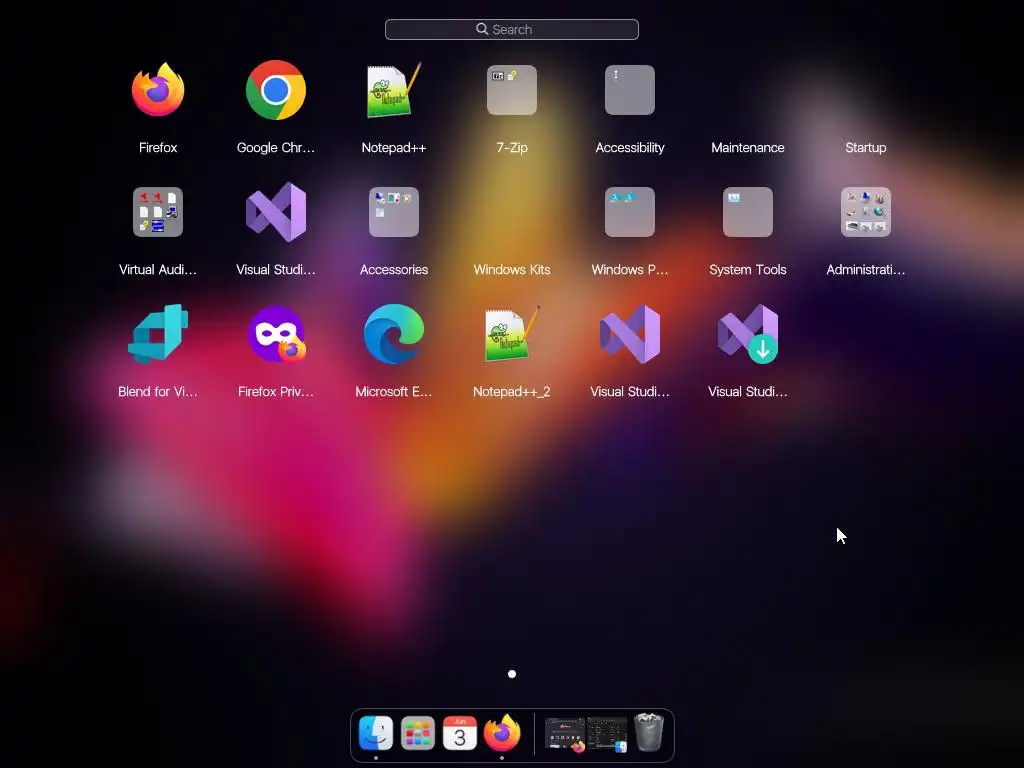Click the Windows Kits label
1024x768 pixels.
(512, 270)
